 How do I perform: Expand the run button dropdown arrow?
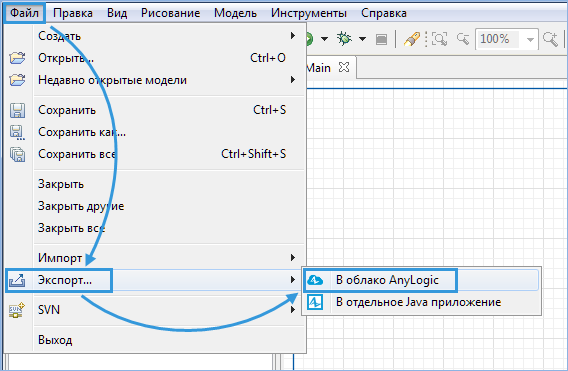(324, 39)
